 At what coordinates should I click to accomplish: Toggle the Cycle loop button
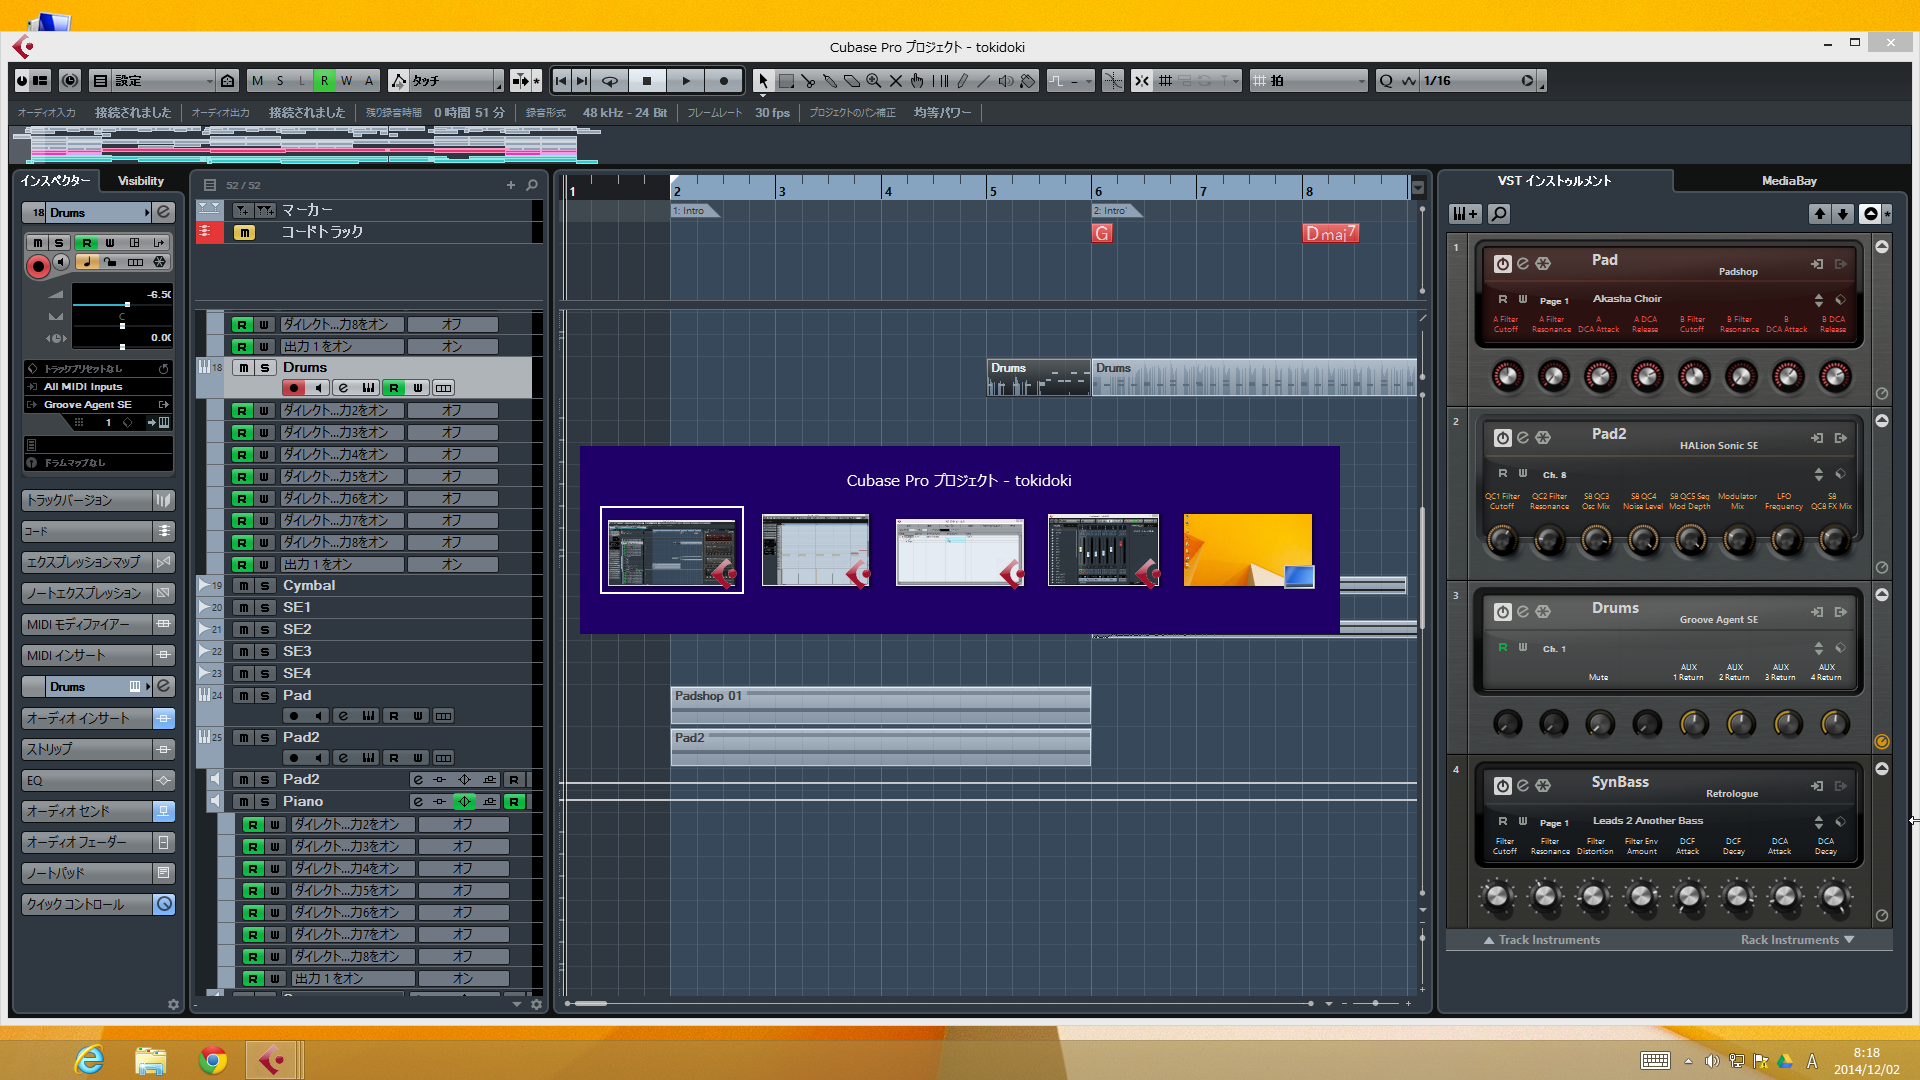pos(609,81)
